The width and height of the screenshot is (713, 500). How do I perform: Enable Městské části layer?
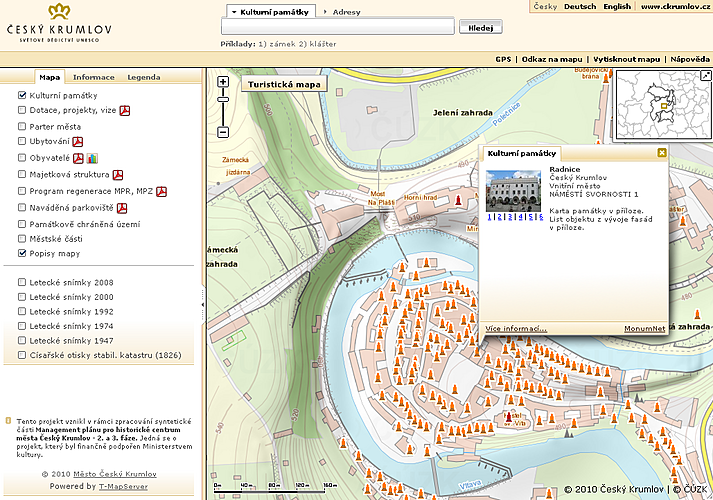point(22,238)
